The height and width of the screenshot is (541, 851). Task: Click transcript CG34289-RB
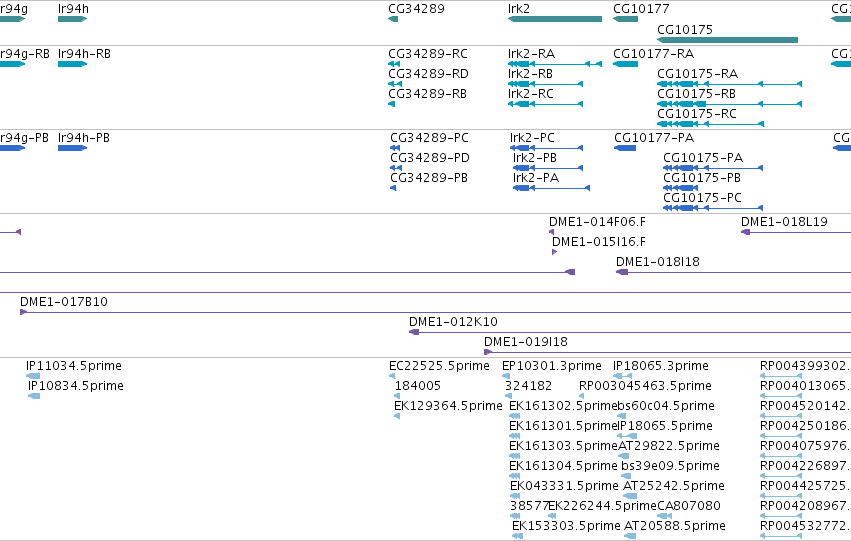pyautogui.click(x=428, y=94)
